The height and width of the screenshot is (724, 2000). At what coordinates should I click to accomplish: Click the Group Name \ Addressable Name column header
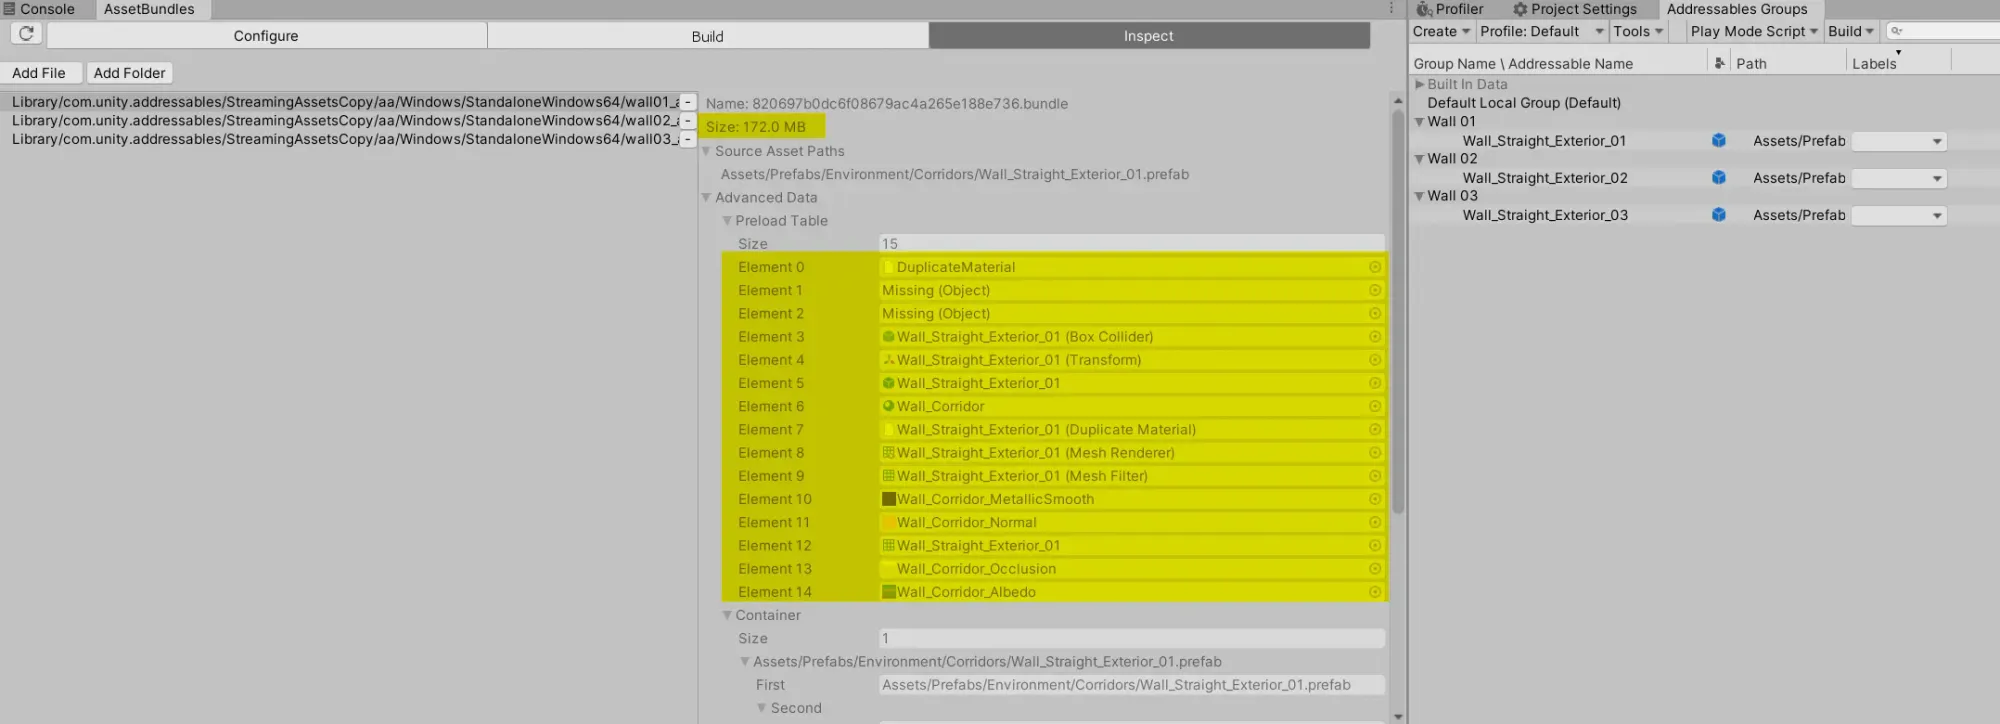pyautogui.click(x=1523, y=63)
